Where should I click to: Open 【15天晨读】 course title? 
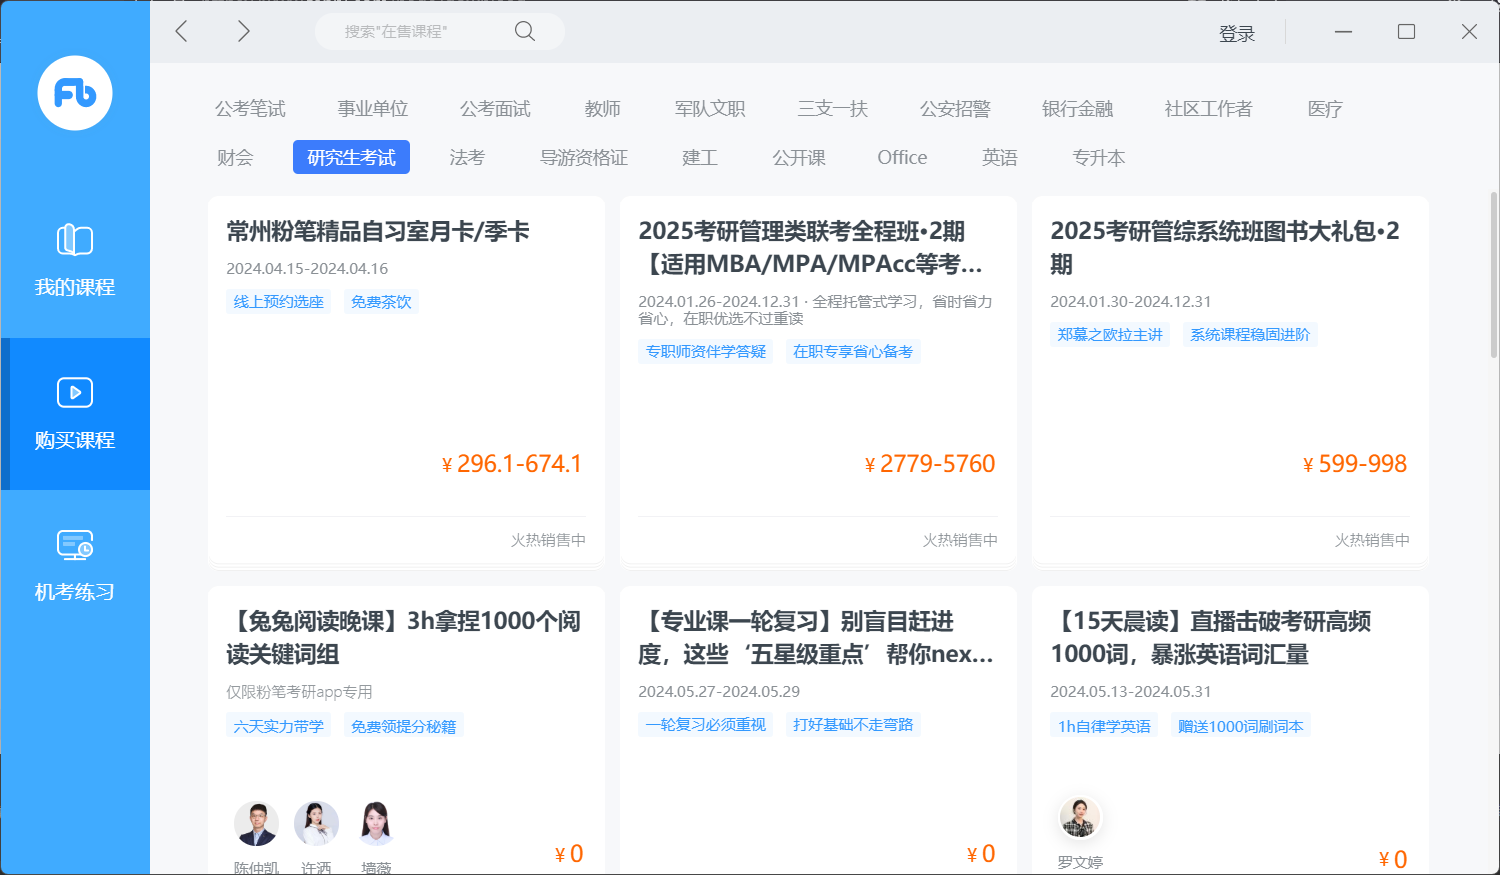tap(1210, 638)
